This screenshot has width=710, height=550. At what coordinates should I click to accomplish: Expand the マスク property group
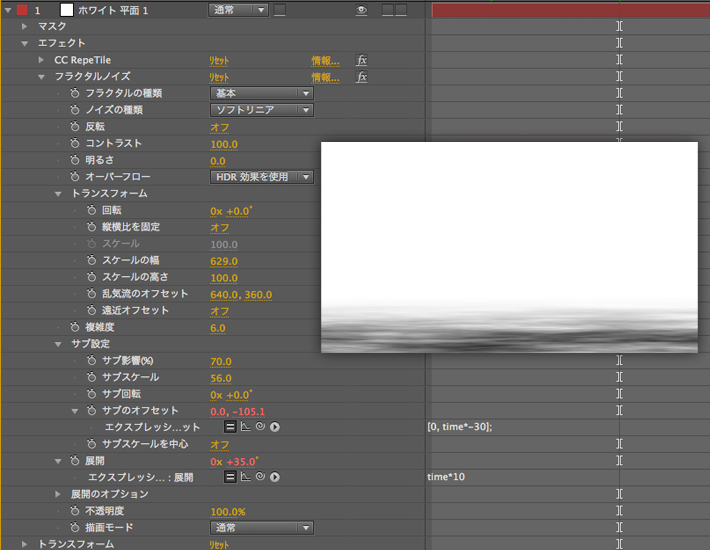point(25,26)
